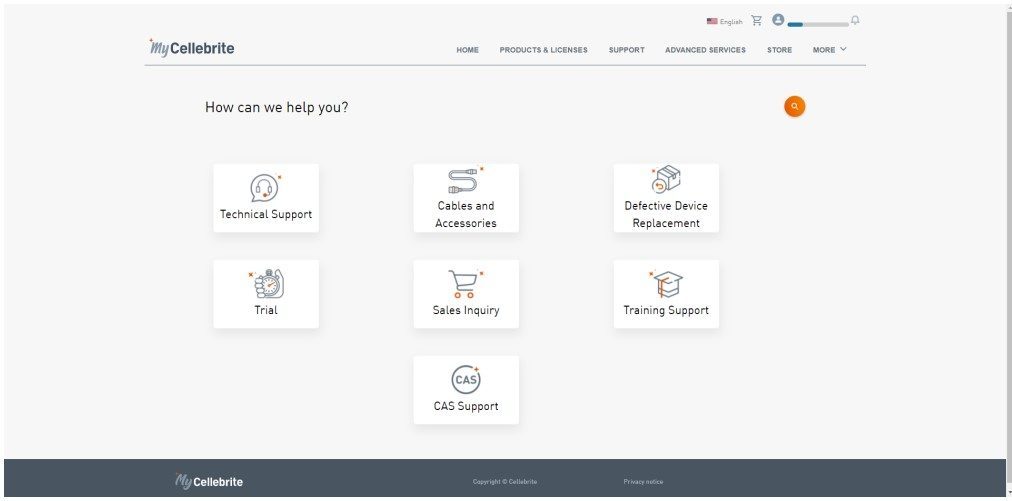Open ADVANCED SERVICES menu item
Viewport: 1012px width, 501px height.
[705, 50]
